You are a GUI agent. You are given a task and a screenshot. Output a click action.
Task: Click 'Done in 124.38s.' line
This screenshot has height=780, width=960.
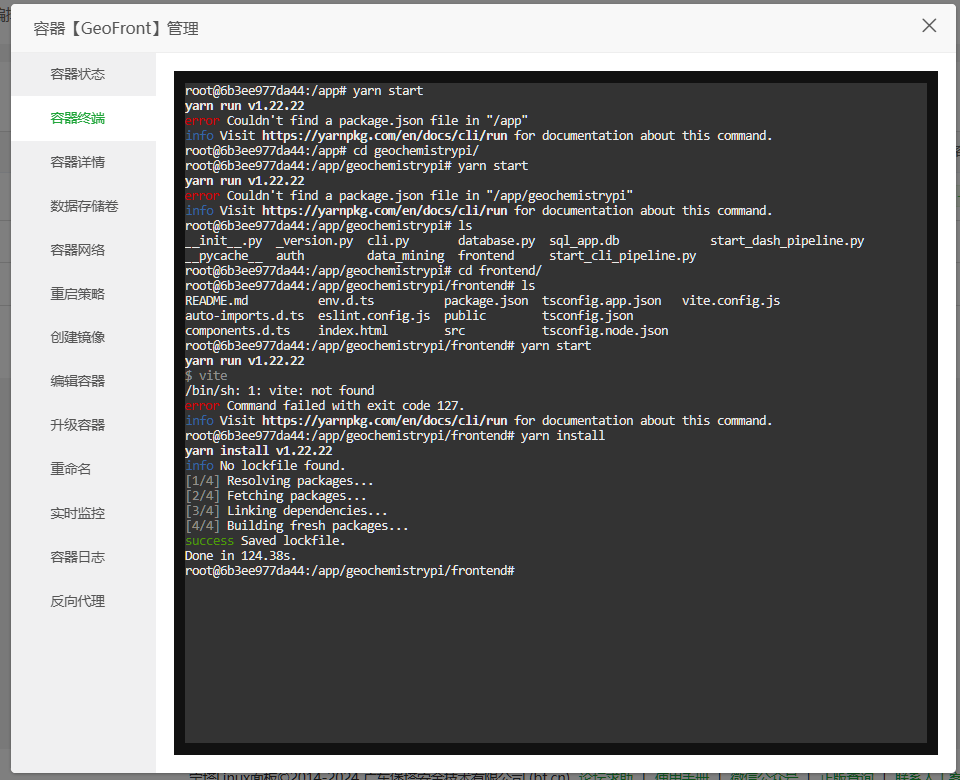[241, 556]
